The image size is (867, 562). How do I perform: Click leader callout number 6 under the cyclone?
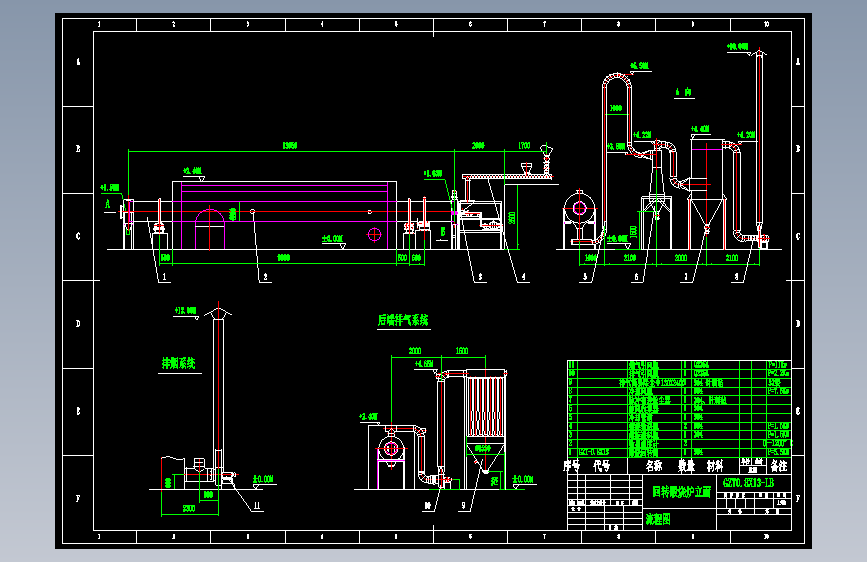point(636,277)
